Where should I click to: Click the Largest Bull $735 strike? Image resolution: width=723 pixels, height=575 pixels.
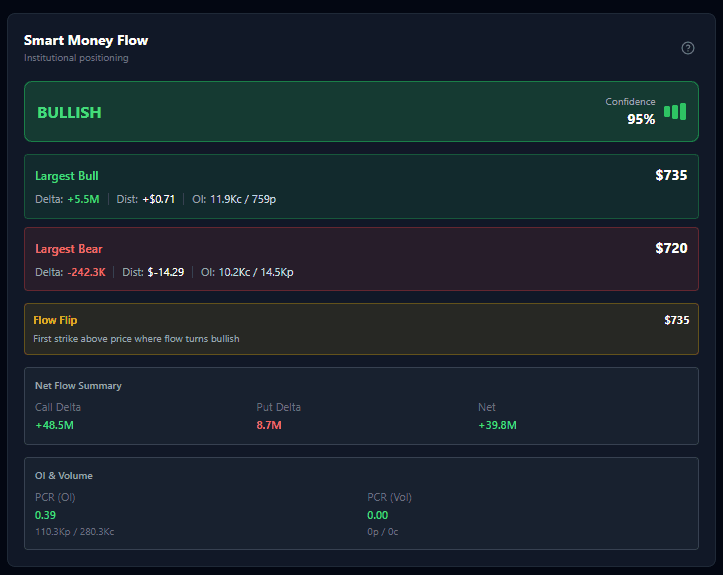671,175
